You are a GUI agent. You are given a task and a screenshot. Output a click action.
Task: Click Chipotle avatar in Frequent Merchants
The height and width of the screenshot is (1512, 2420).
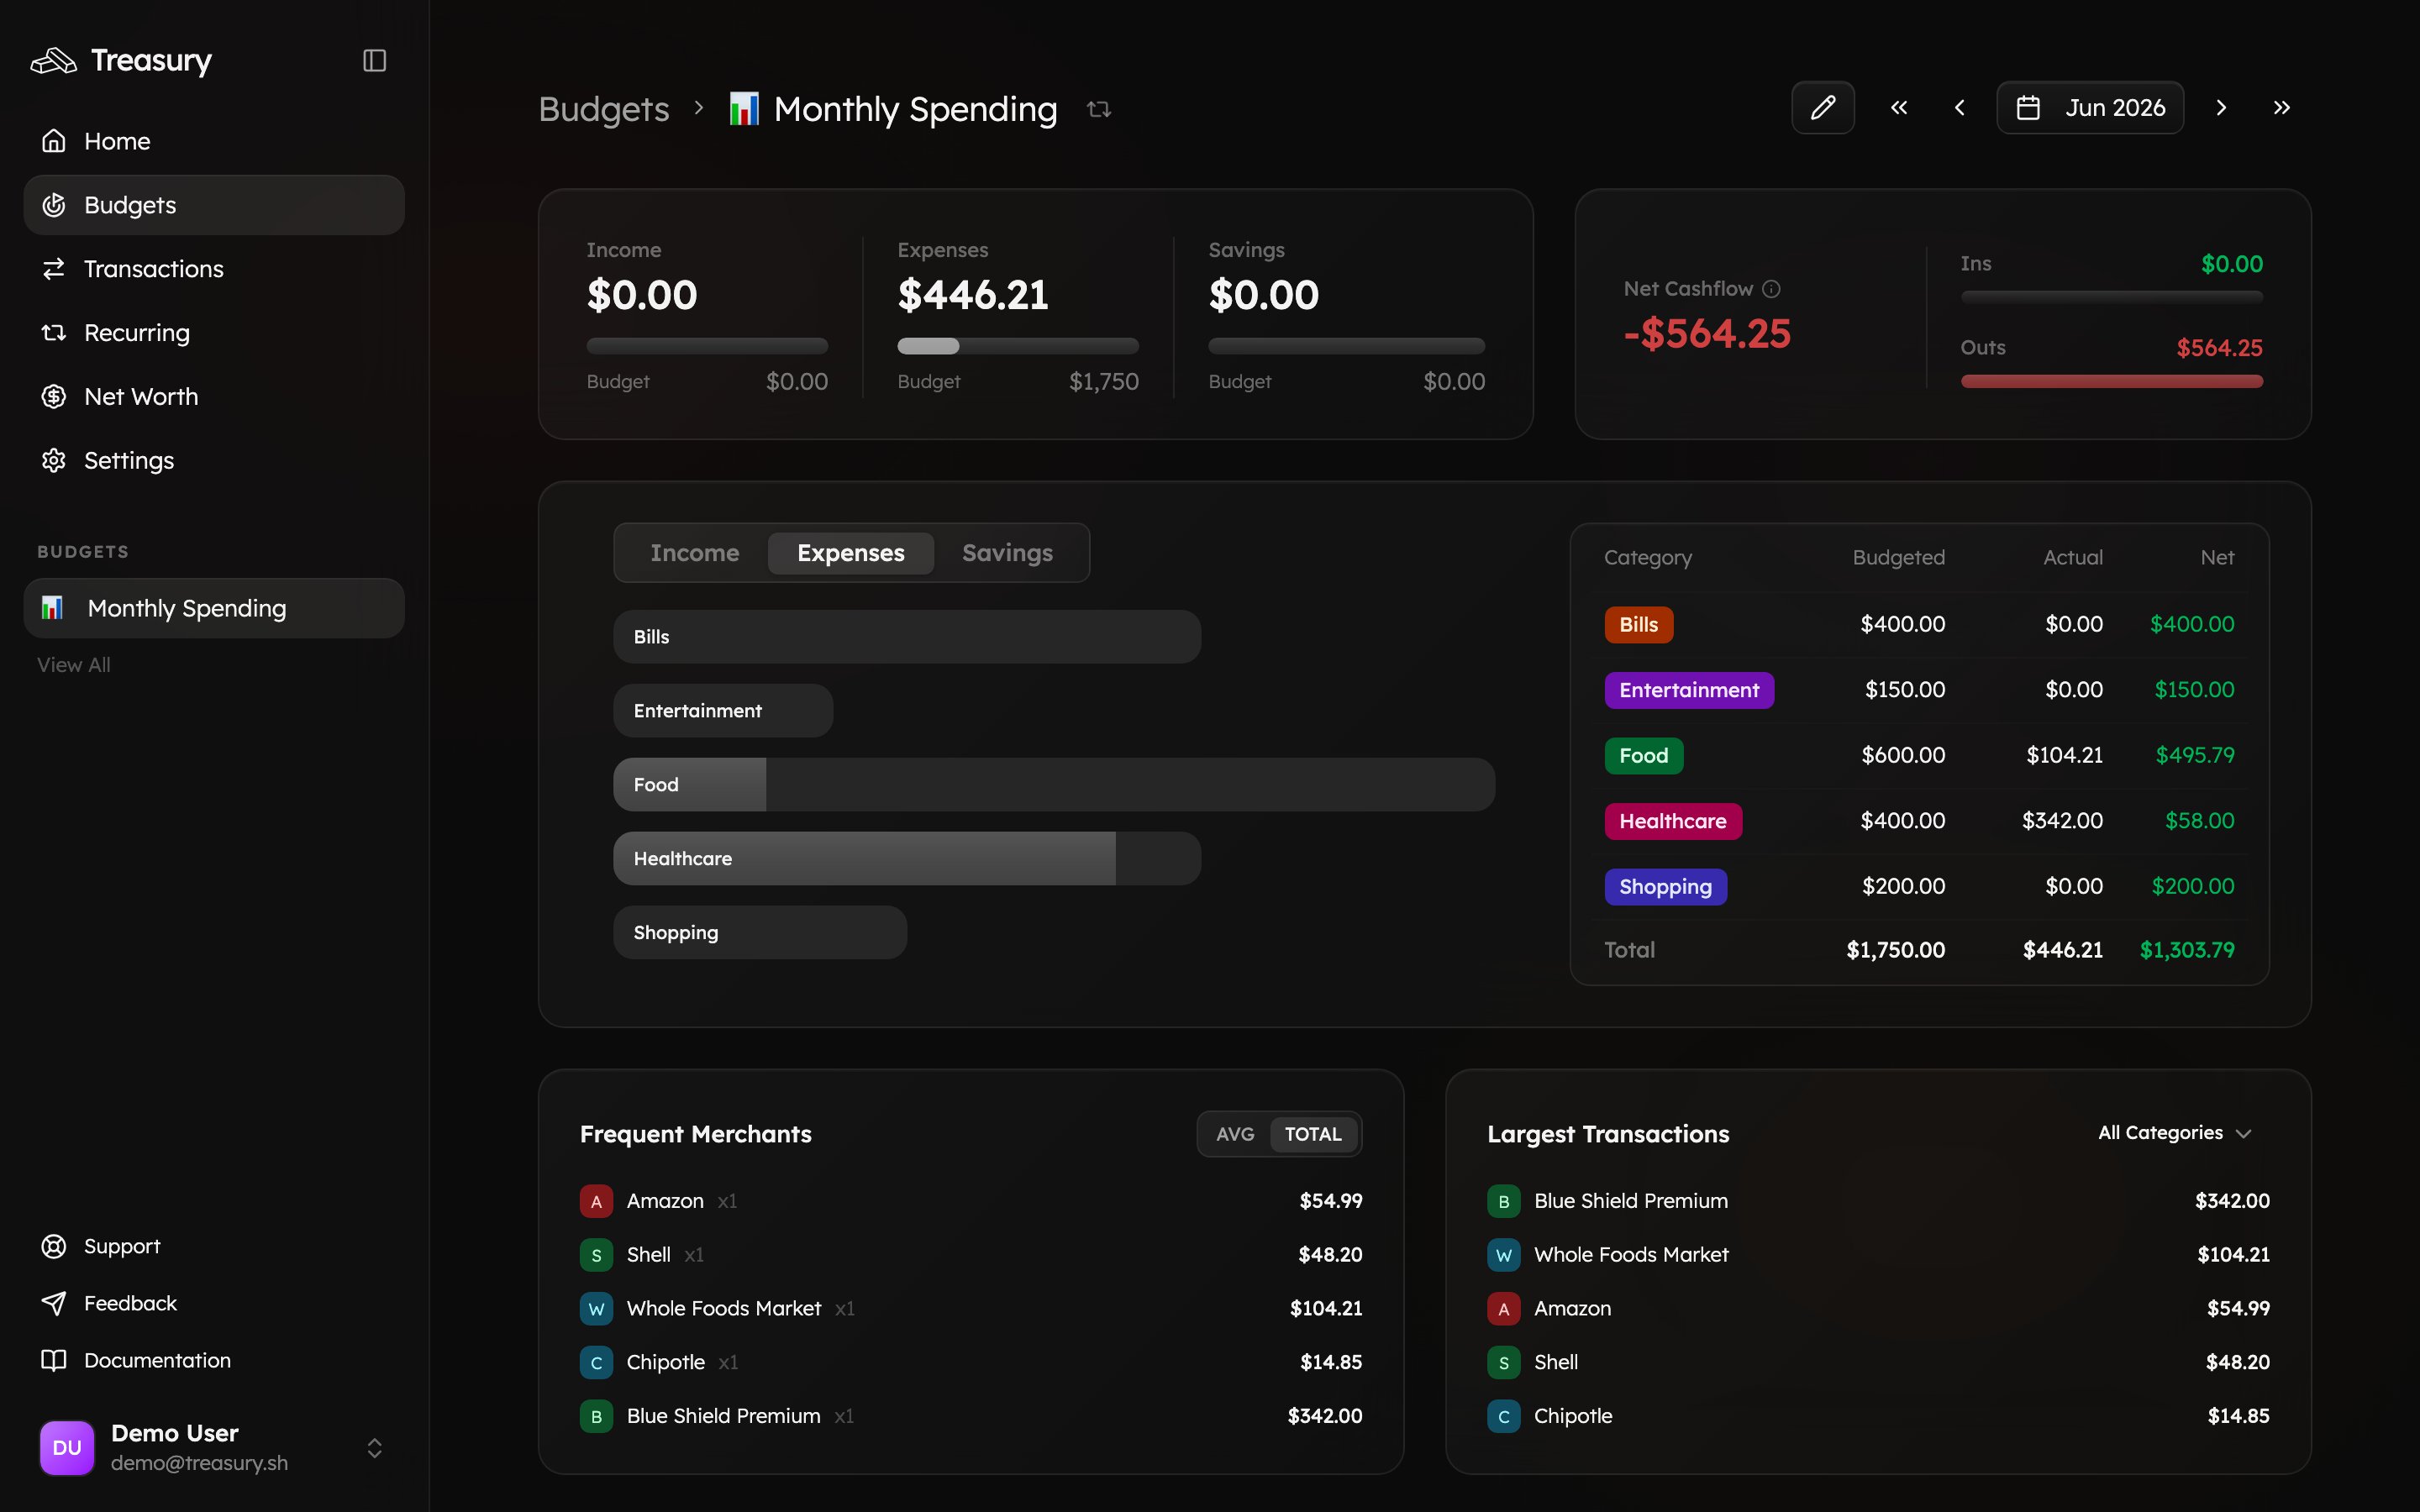[596, 1362]
